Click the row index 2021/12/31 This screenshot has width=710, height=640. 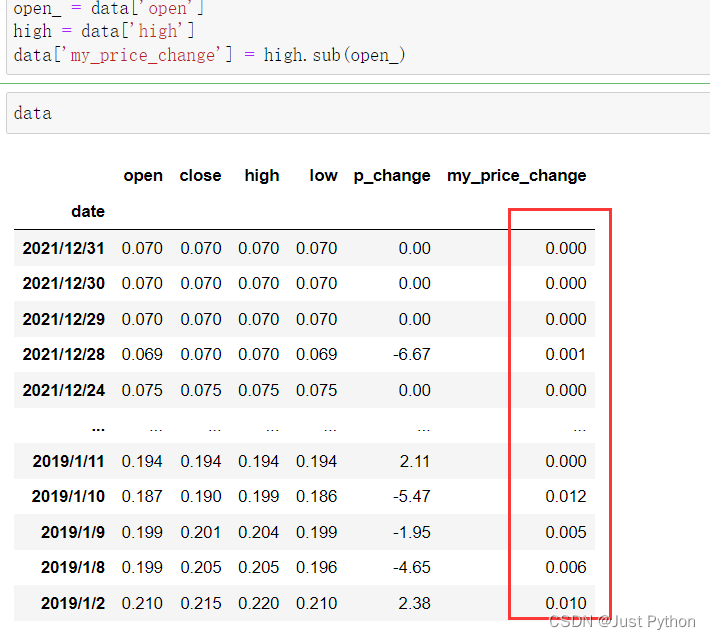[x=63, y=248]
